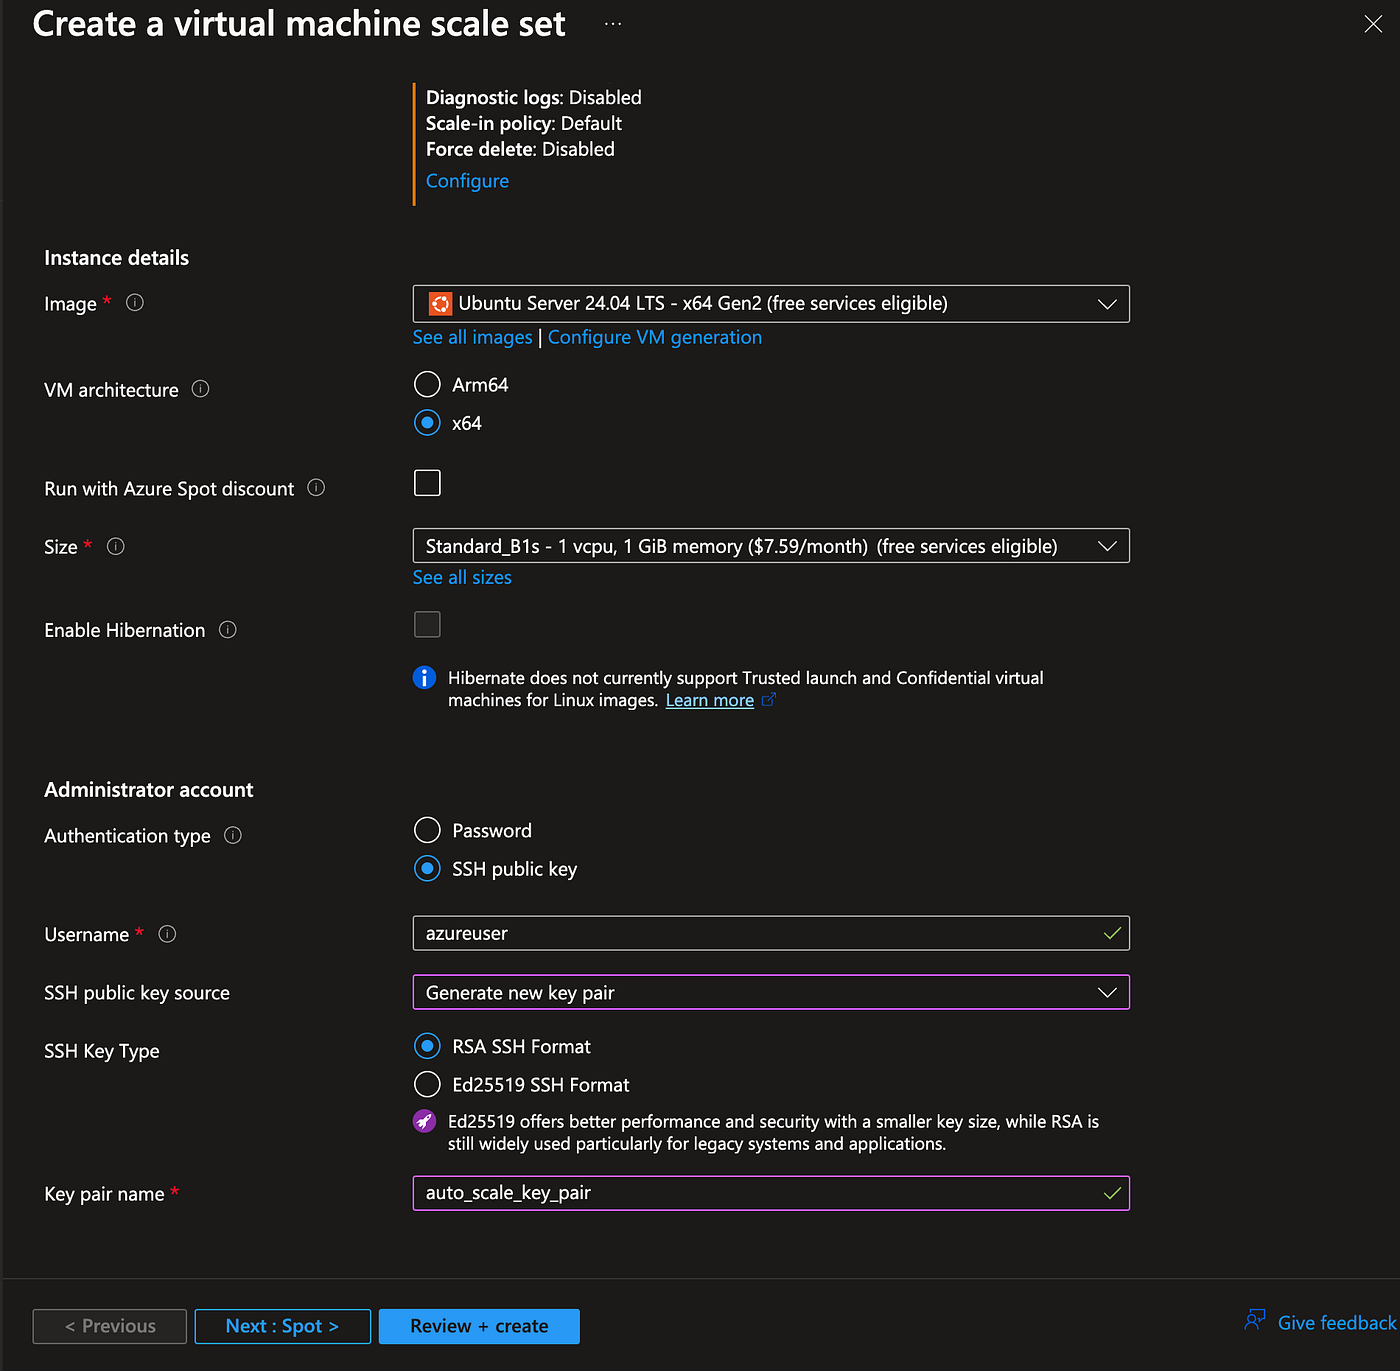Open See all sizes link
Image resolution: width=1400 pixels, height=1371 pixels.
tap(462, 578)
